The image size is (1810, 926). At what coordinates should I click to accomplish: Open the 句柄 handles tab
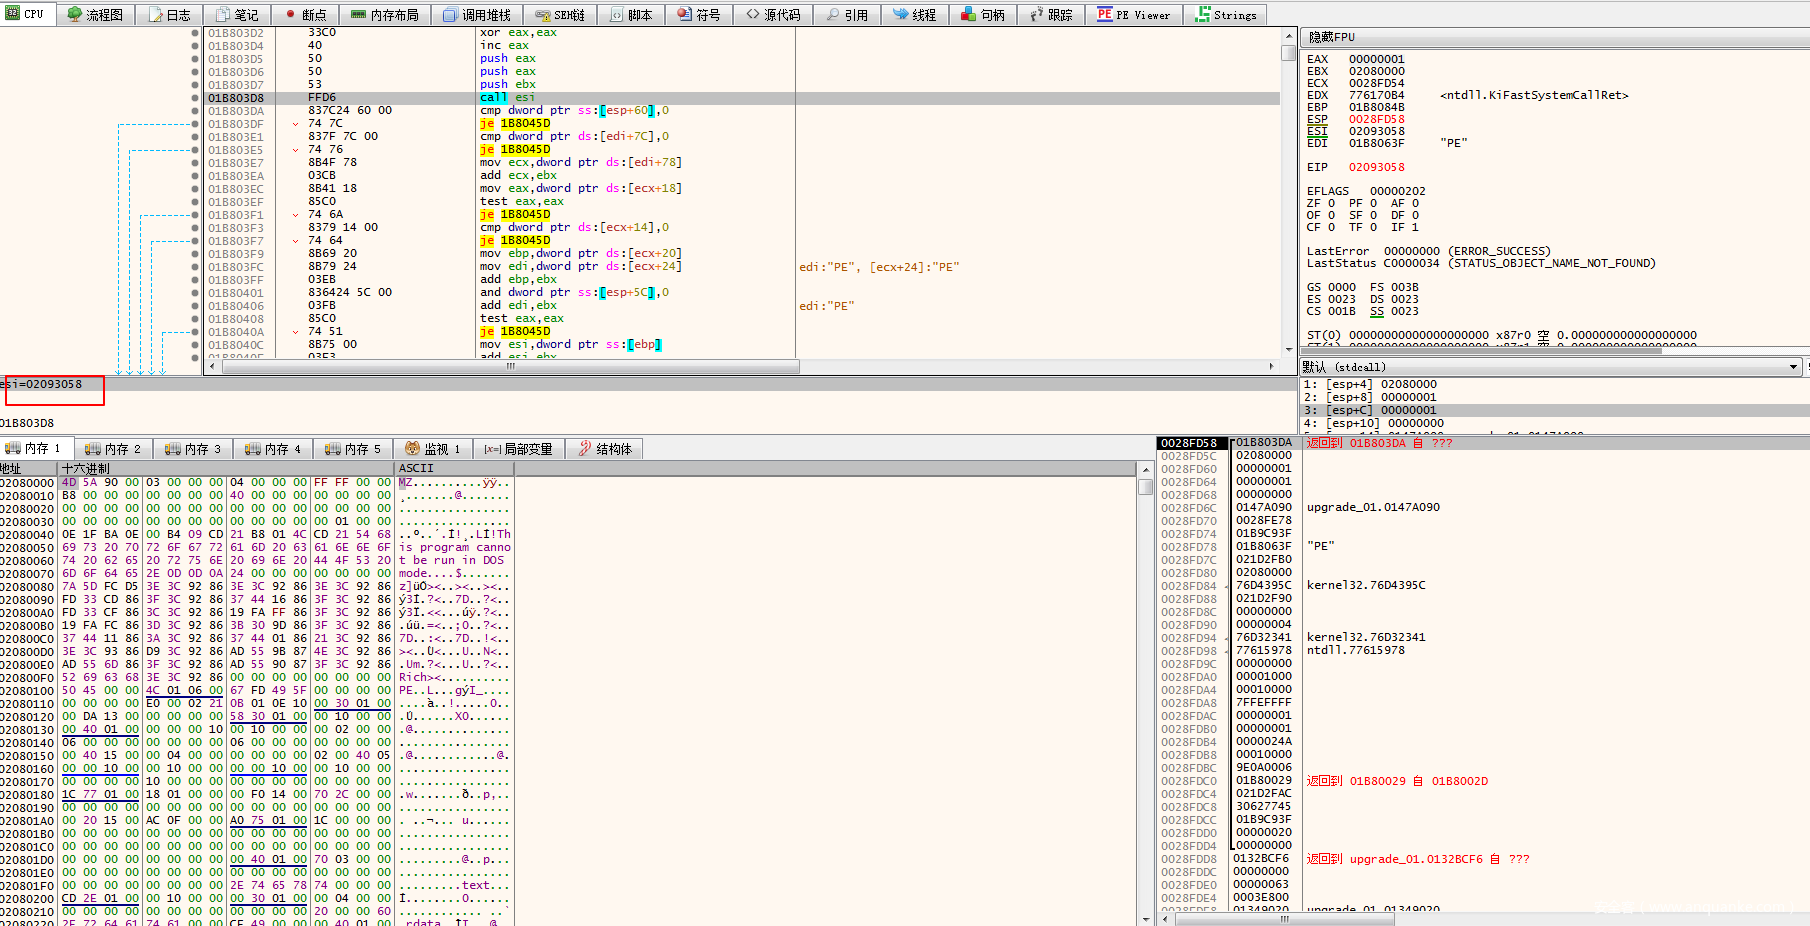tap(983, 15)
